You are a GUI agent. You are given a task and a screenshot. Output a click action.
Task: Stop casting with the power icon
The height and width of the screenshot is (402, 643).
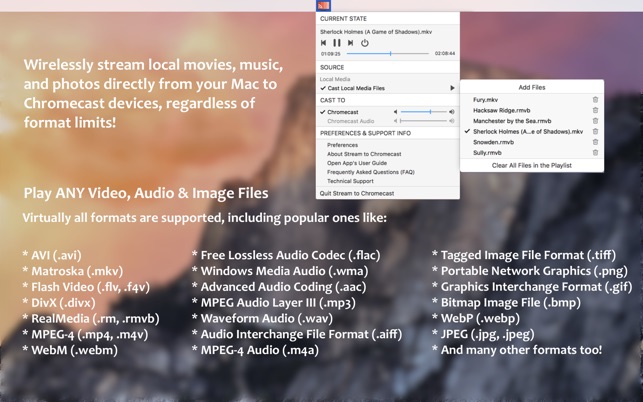(x=365, y=43)
